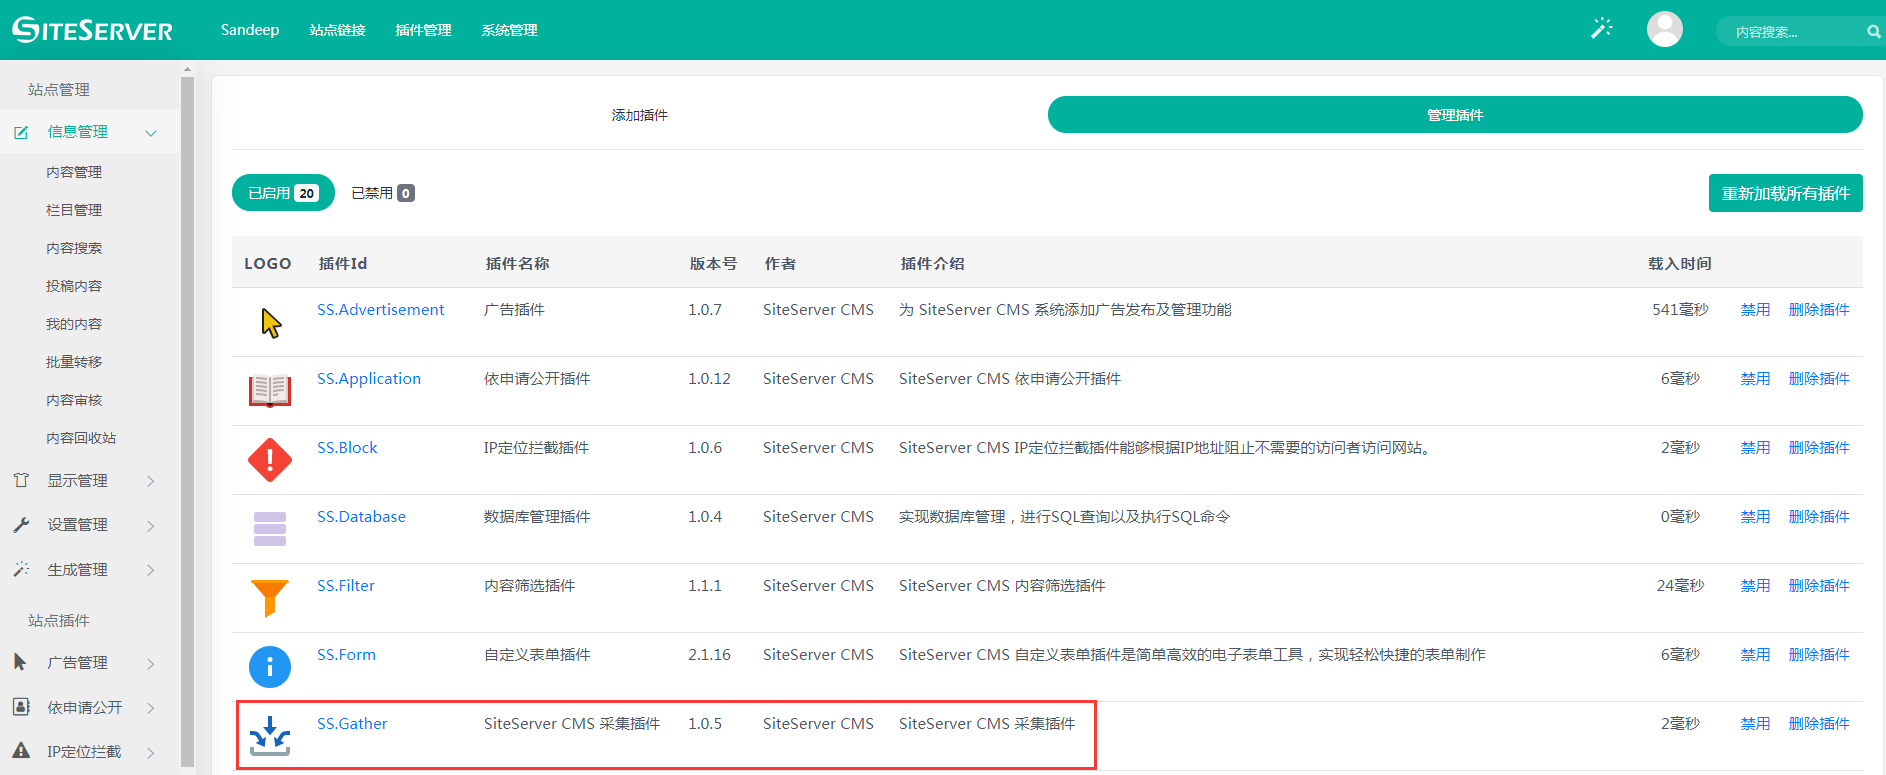Click into the 内容搜索 search field
Screen dimensions: 1886x775
(1790, 32)
